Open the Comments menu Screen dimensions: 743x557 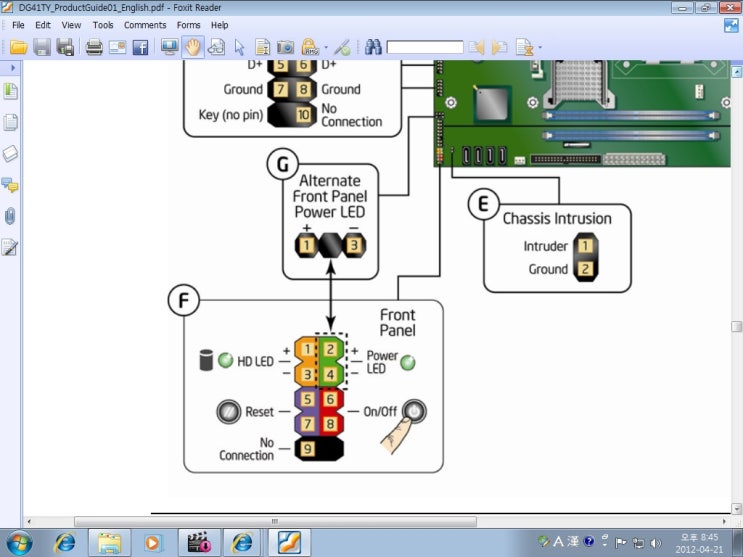(x=145, y=25)
